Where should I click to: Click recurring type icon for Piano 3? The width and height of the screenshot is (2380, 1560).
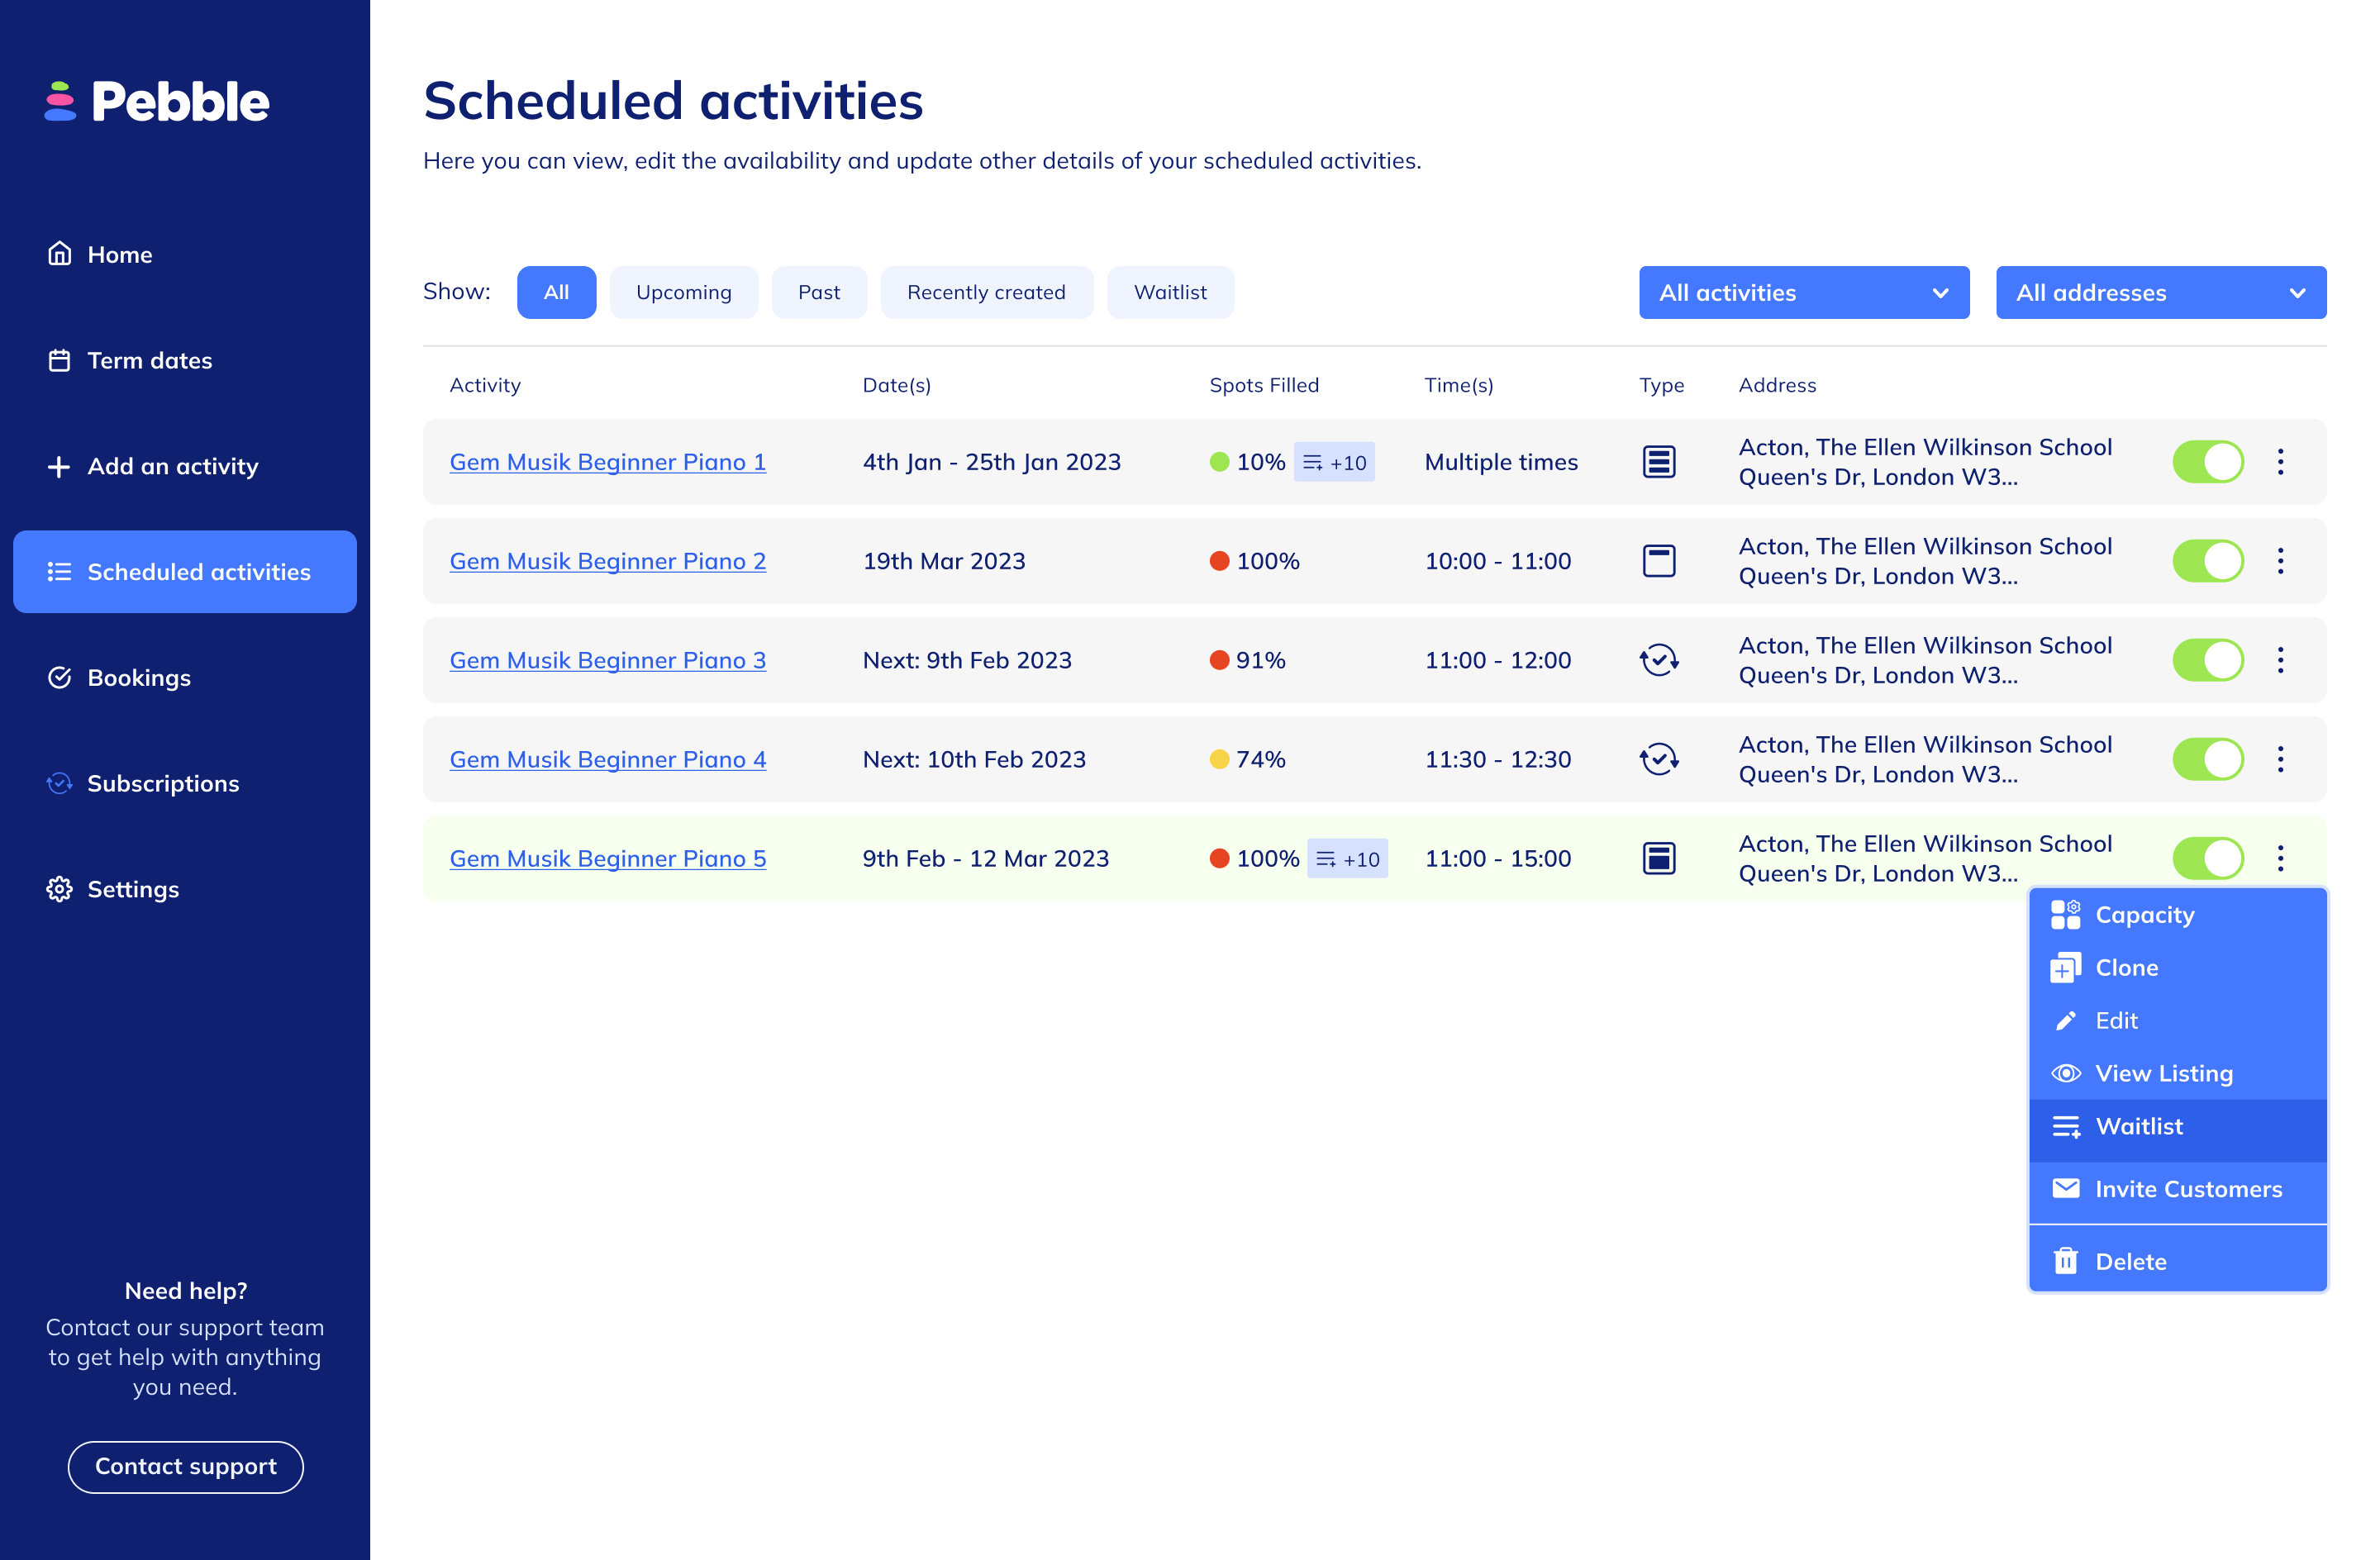[x=1658, y=660]
